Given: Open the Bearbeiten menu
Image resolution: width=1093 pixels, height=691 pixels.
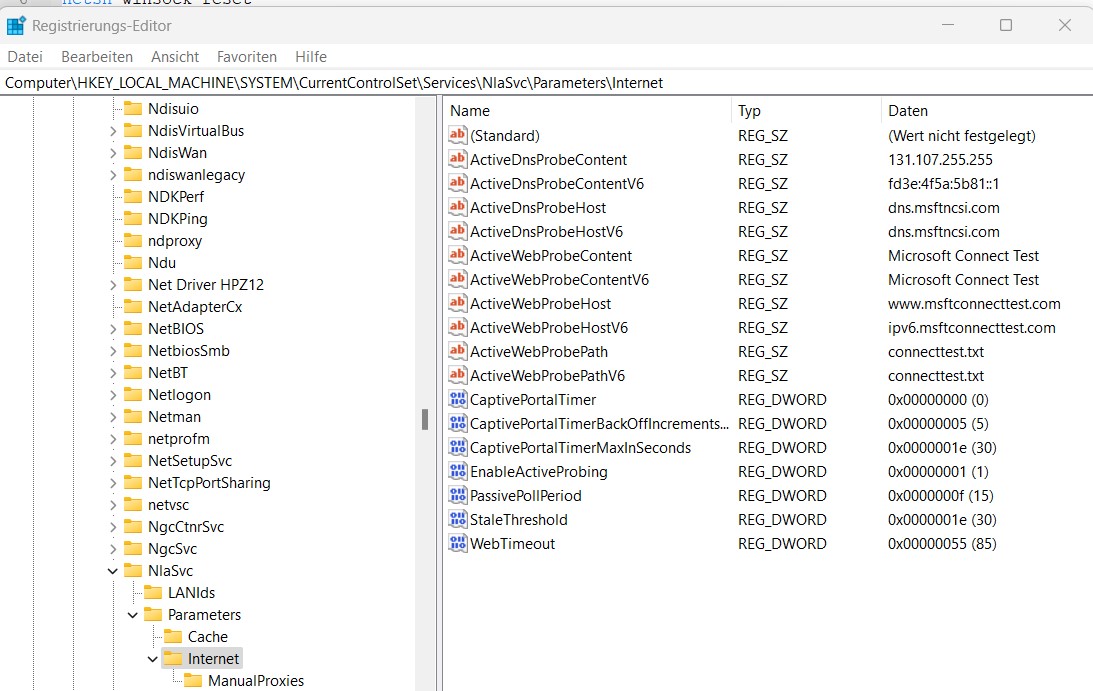Looking at the screenshot, I should pos(97,56).
